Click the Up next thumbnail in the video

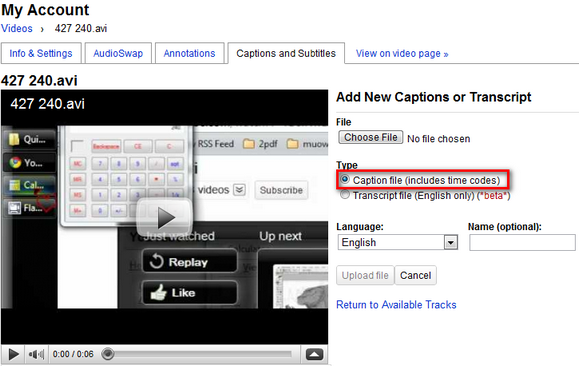300,286
